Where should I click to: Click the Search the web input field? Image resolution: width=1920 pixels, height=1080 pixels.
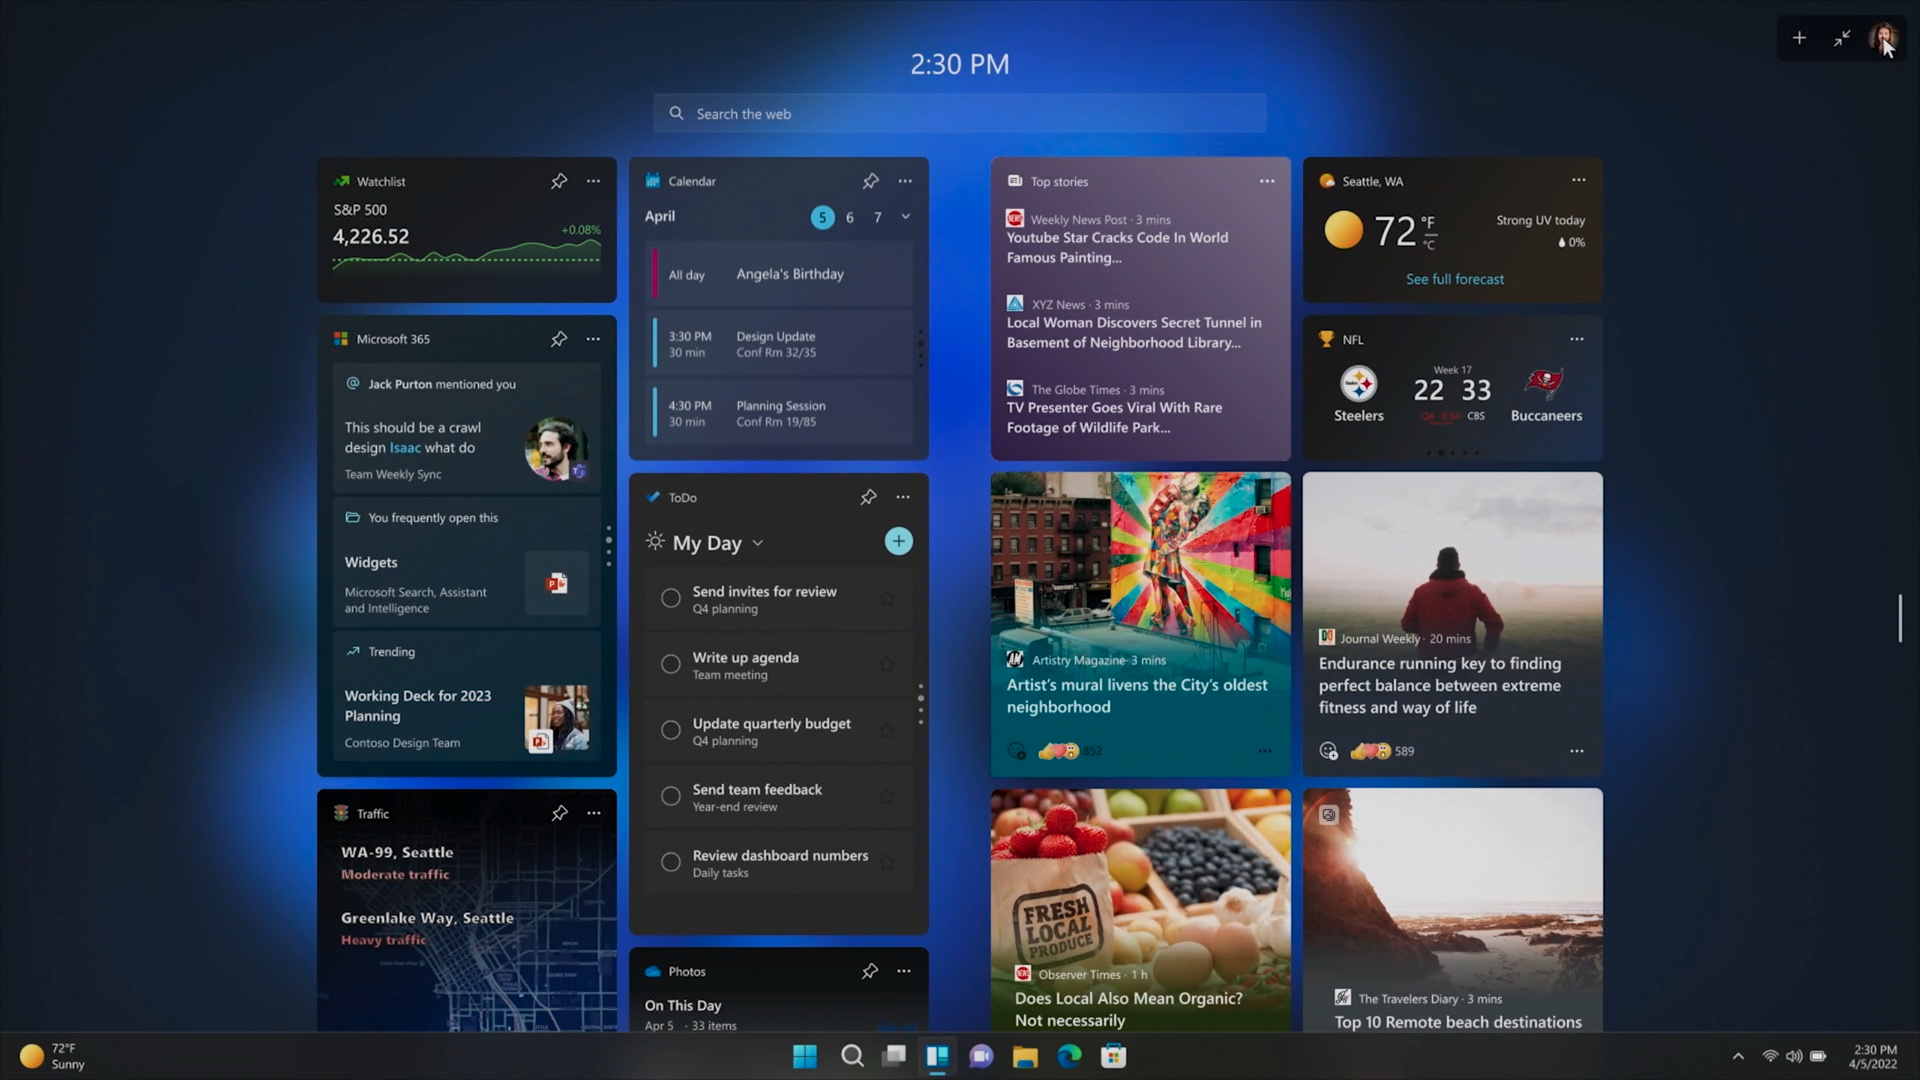pos(960,113)
